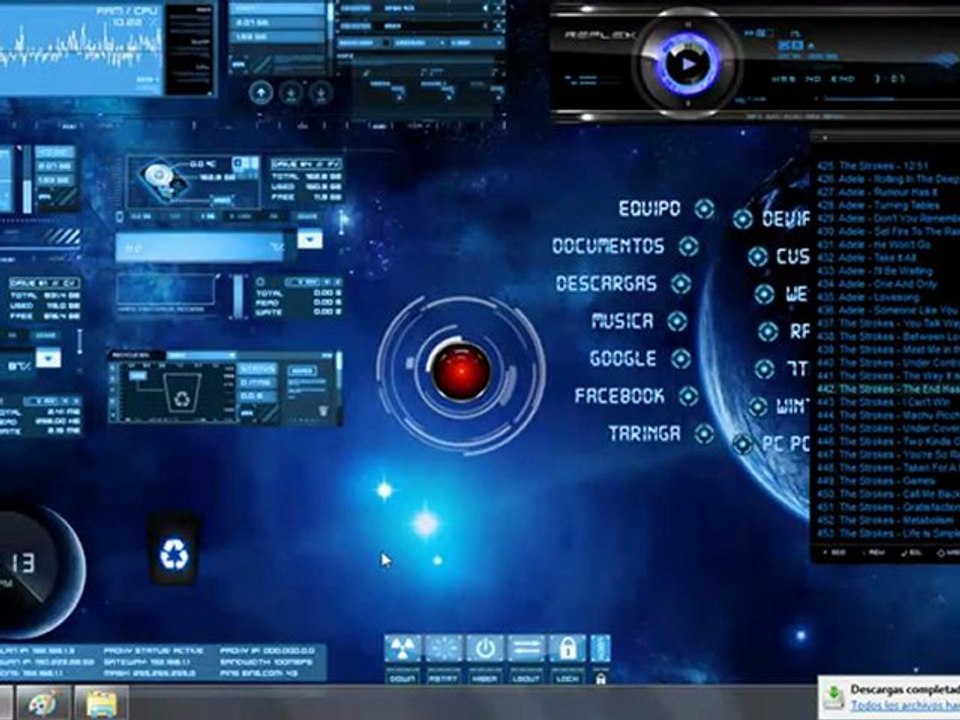Open EQUIPO launcher link

click(x=649, y=209)
